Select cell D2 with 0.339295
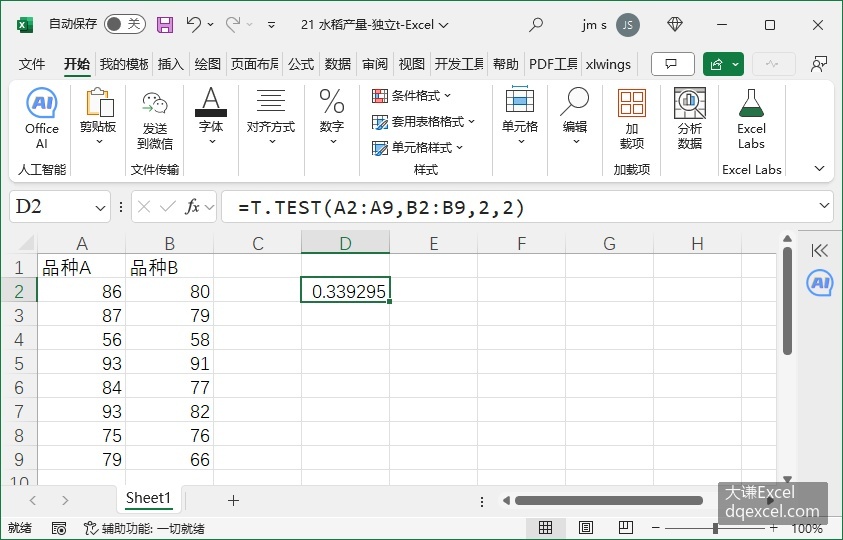843x540 pixels. pyautogui.click(x=345, y=291)
